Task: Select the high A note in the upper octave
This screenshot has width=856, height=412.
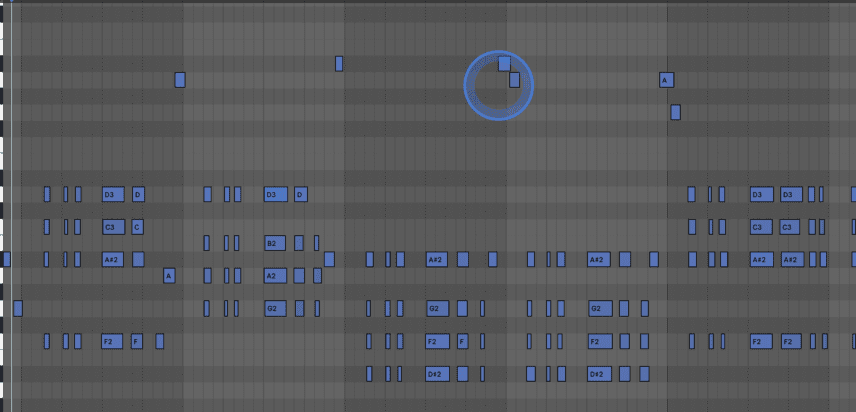Action: click(666, 80)
